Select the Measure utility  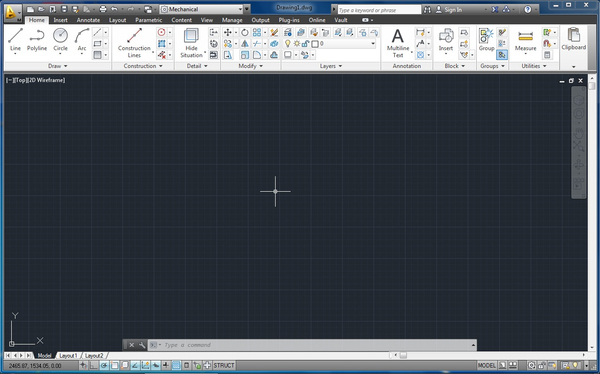click(x=525, y=40)
